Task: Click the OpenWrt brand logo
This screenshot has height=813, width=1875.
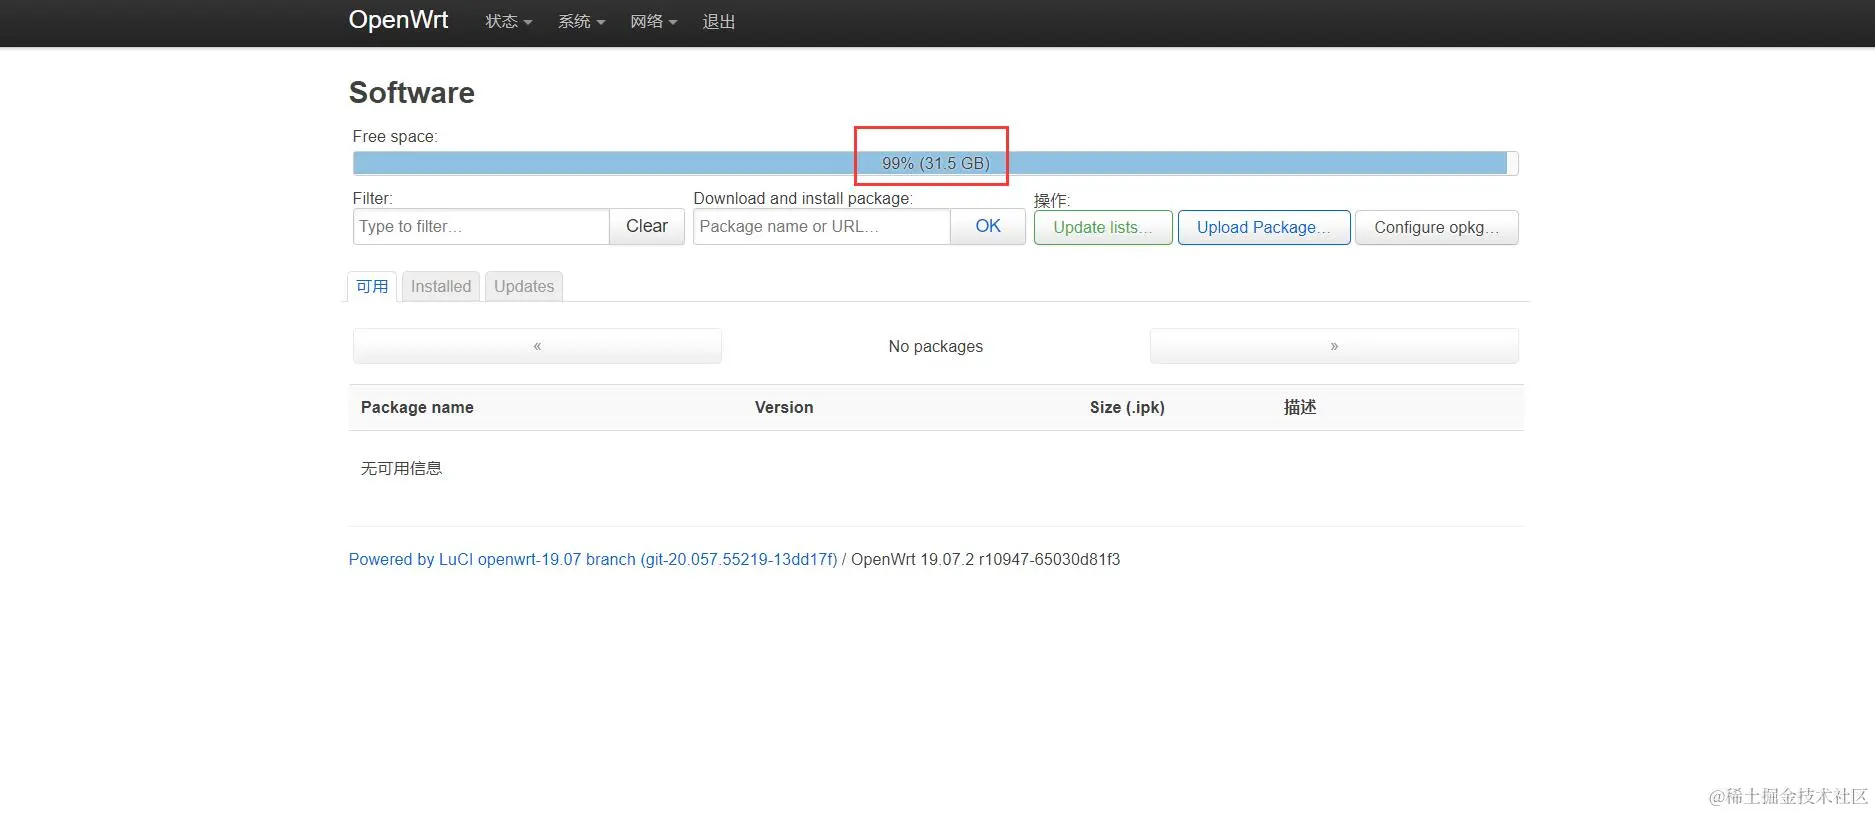Action: pos(398,20)
